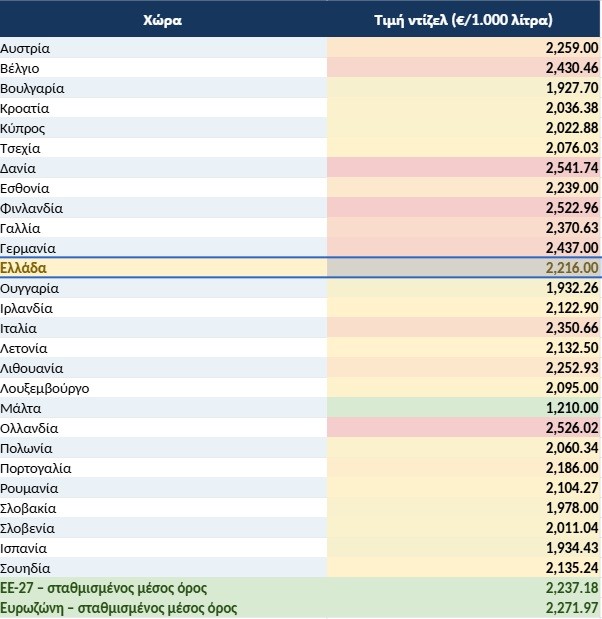Click the value 2,430.46
The width and height of the screenshot is (602, 619).
(572, 68)
